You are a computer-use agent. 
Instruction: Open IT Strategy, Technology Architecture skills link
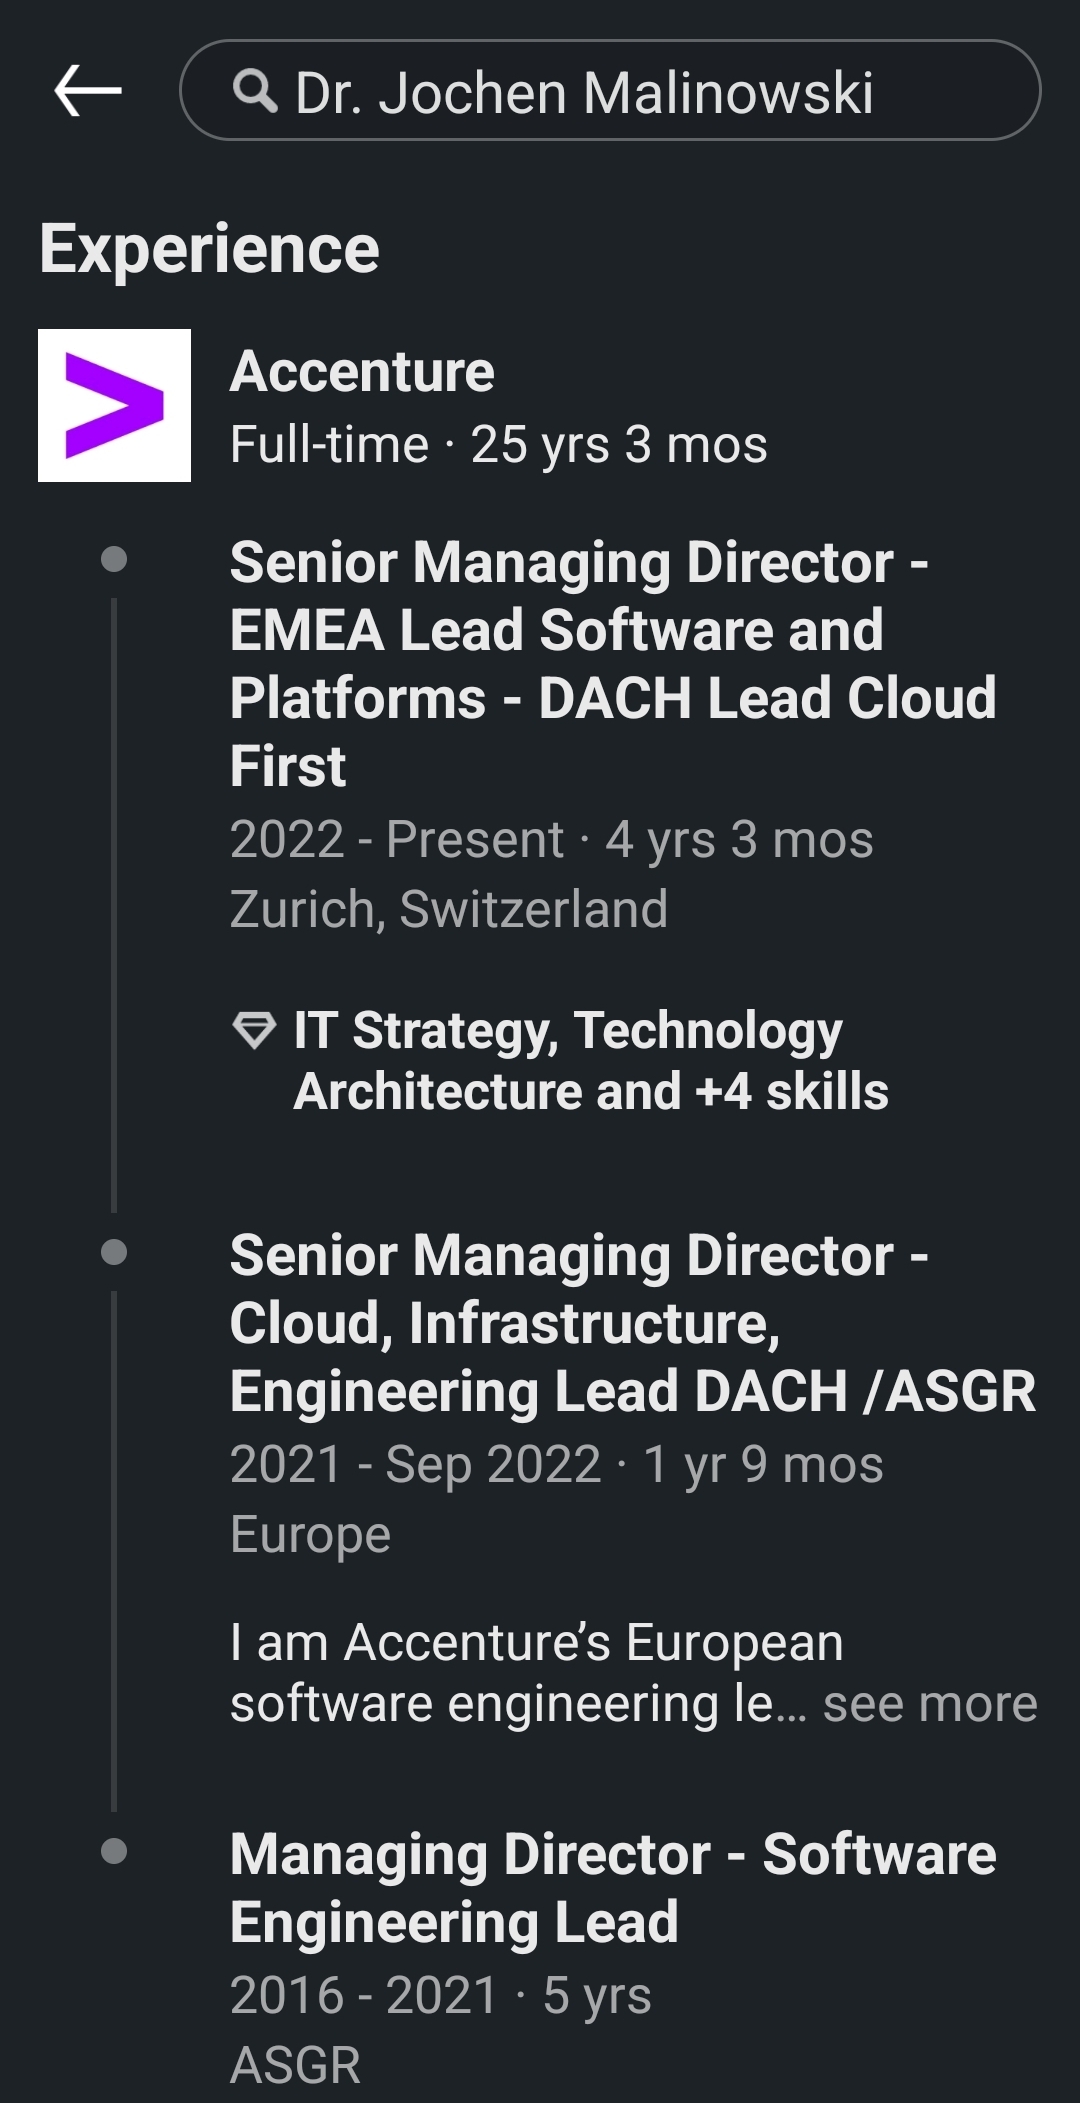coord(590,1060)
